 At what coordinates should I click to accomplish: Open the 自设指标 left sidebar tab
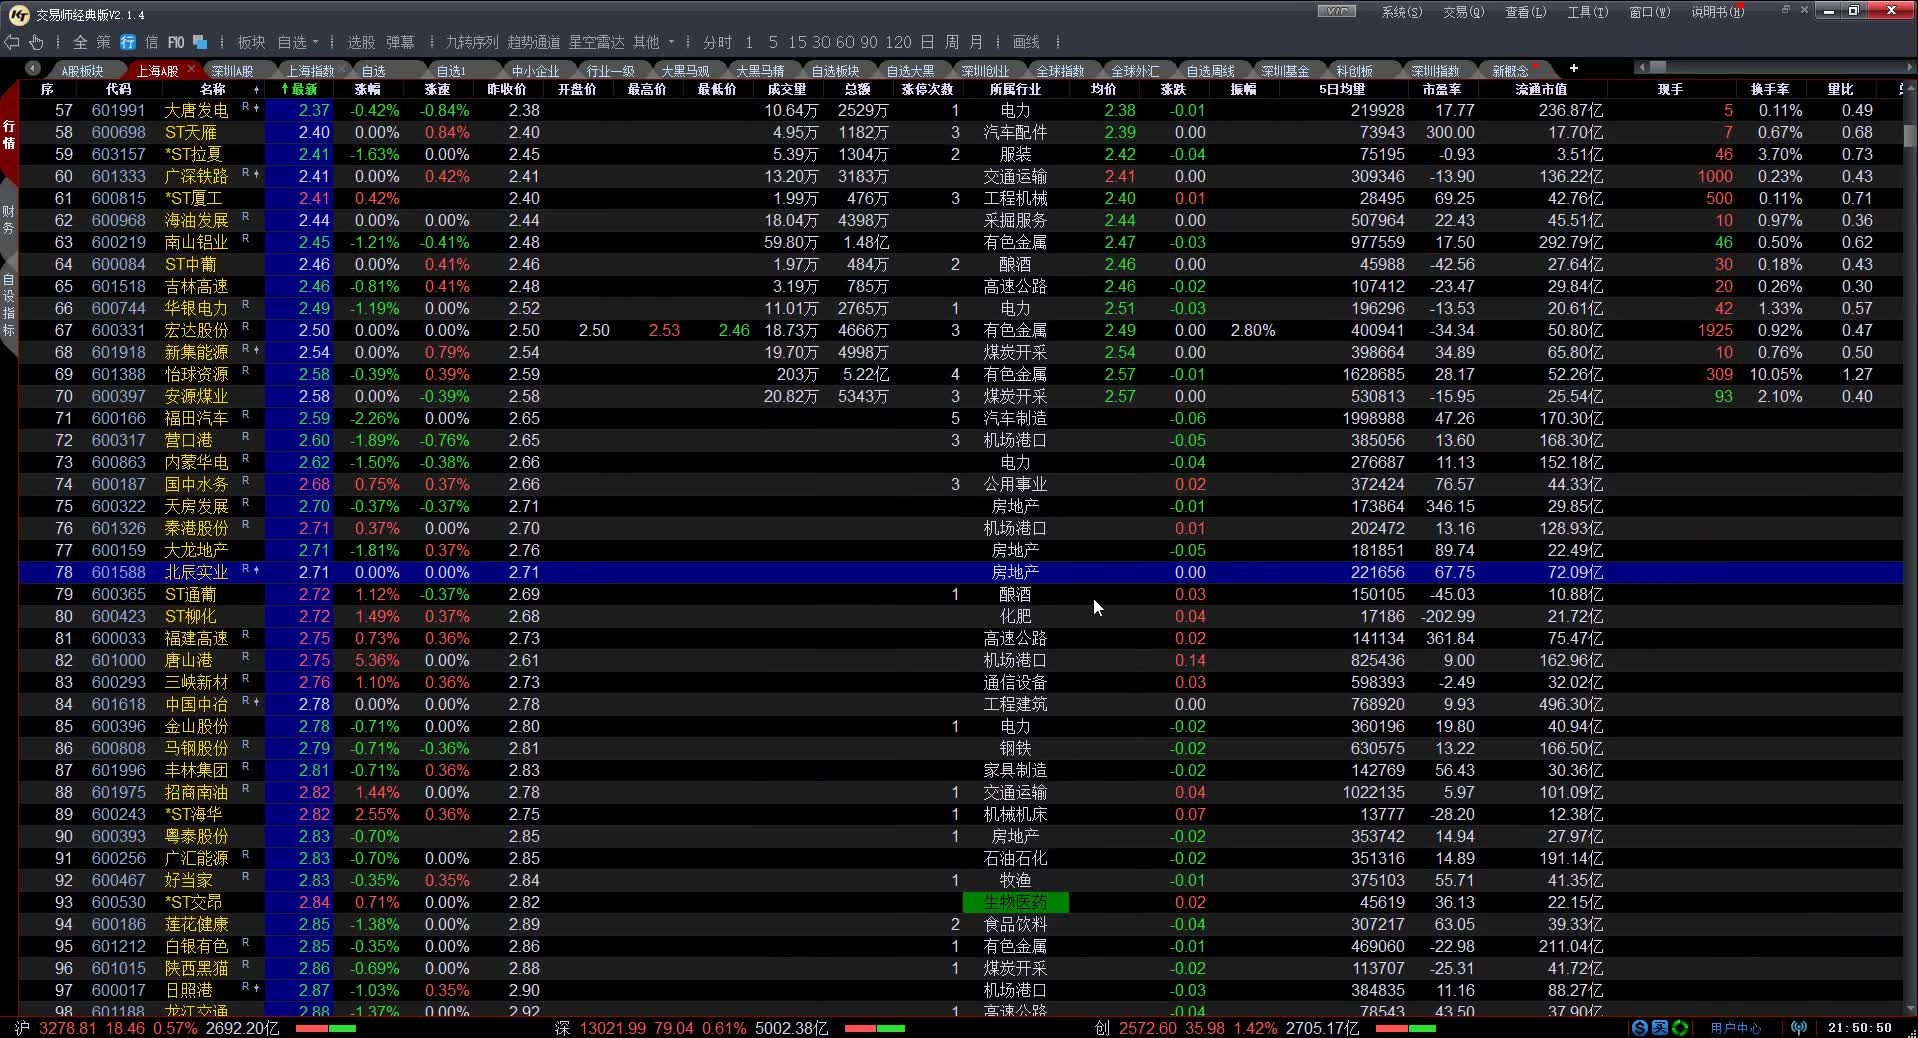[9, 304]
